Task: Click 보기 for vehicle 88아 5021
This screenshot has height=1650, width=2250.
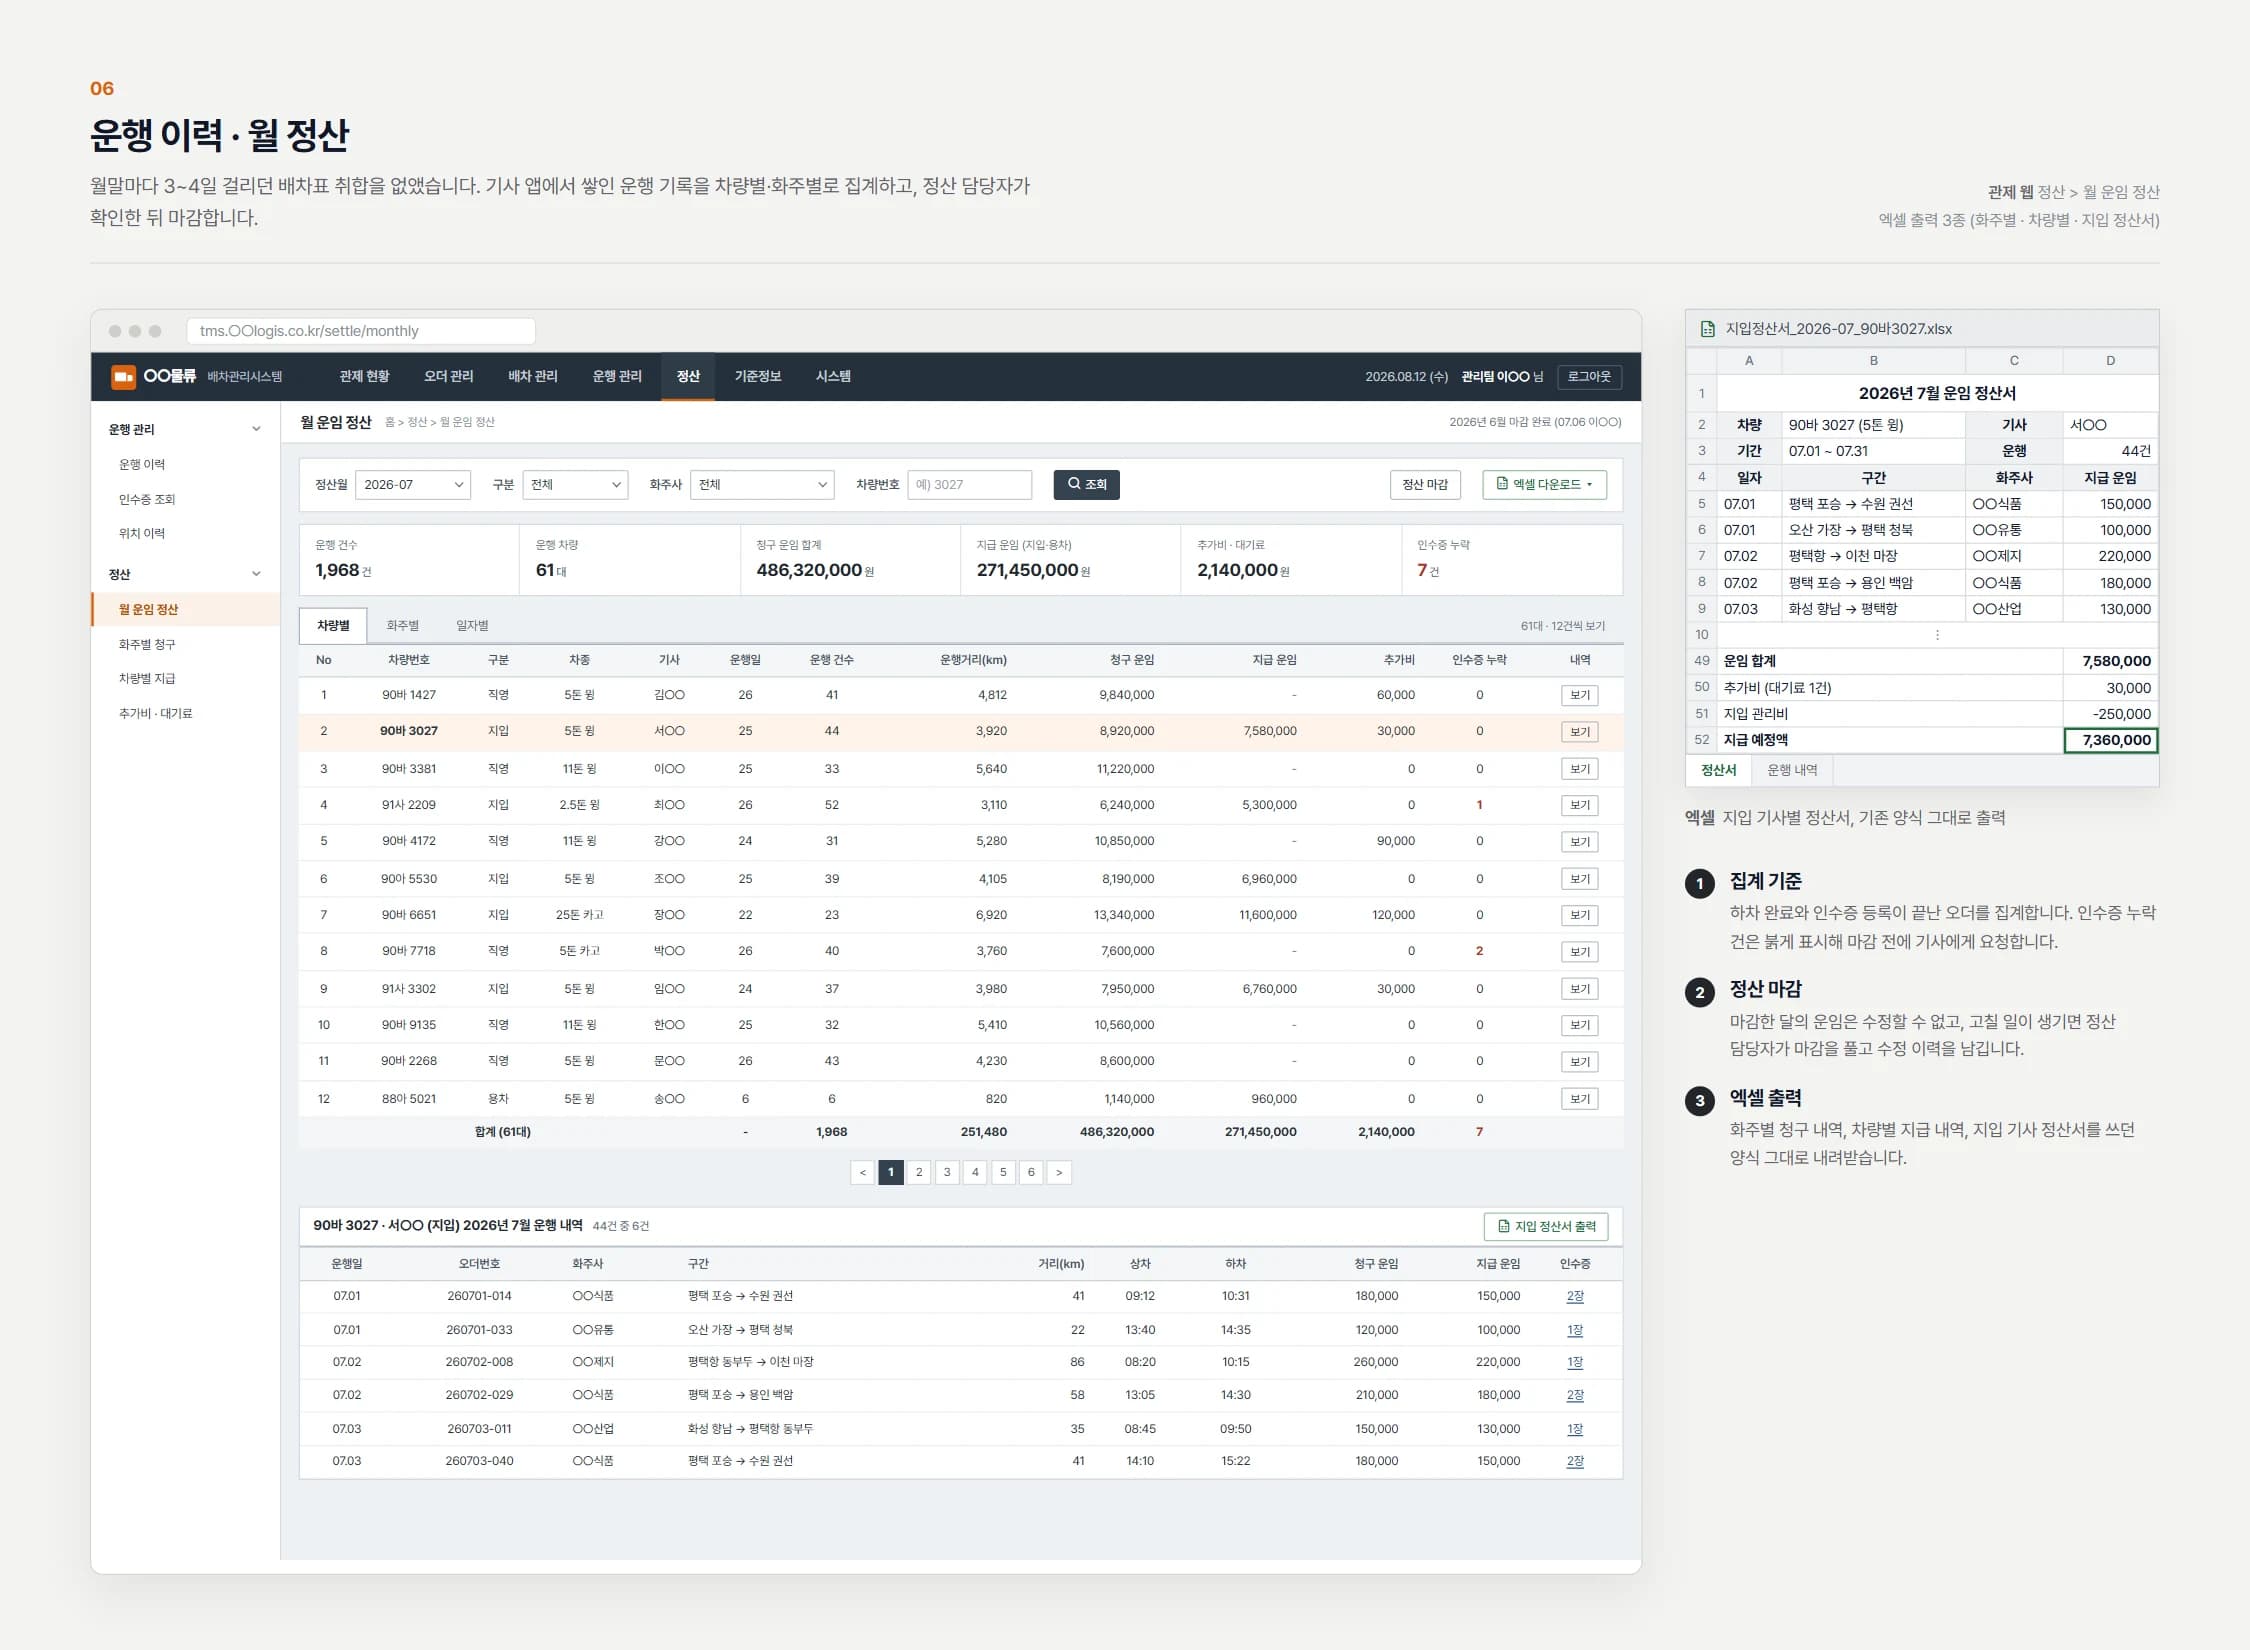Action: (x=1580, y=1099)
